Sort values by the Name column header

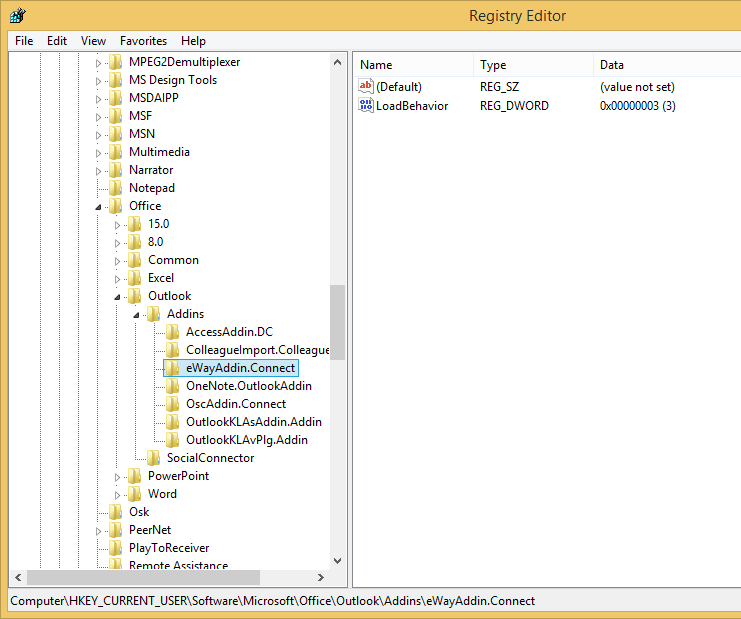pos(413,65)
